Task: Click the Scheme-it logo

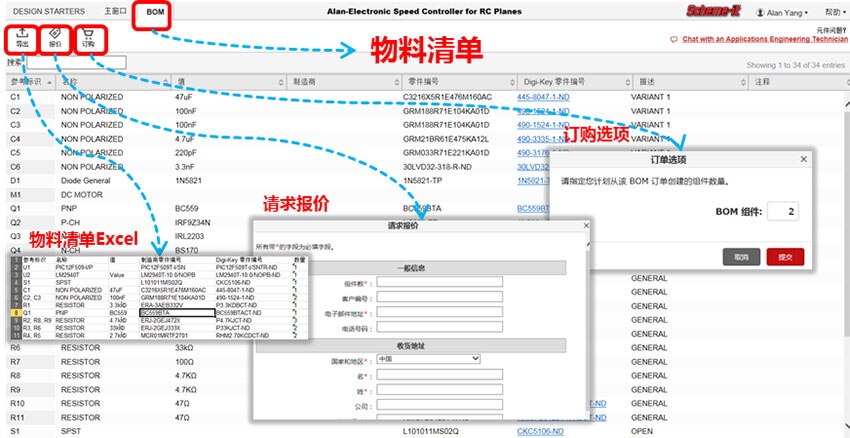Action: [715, 11]
